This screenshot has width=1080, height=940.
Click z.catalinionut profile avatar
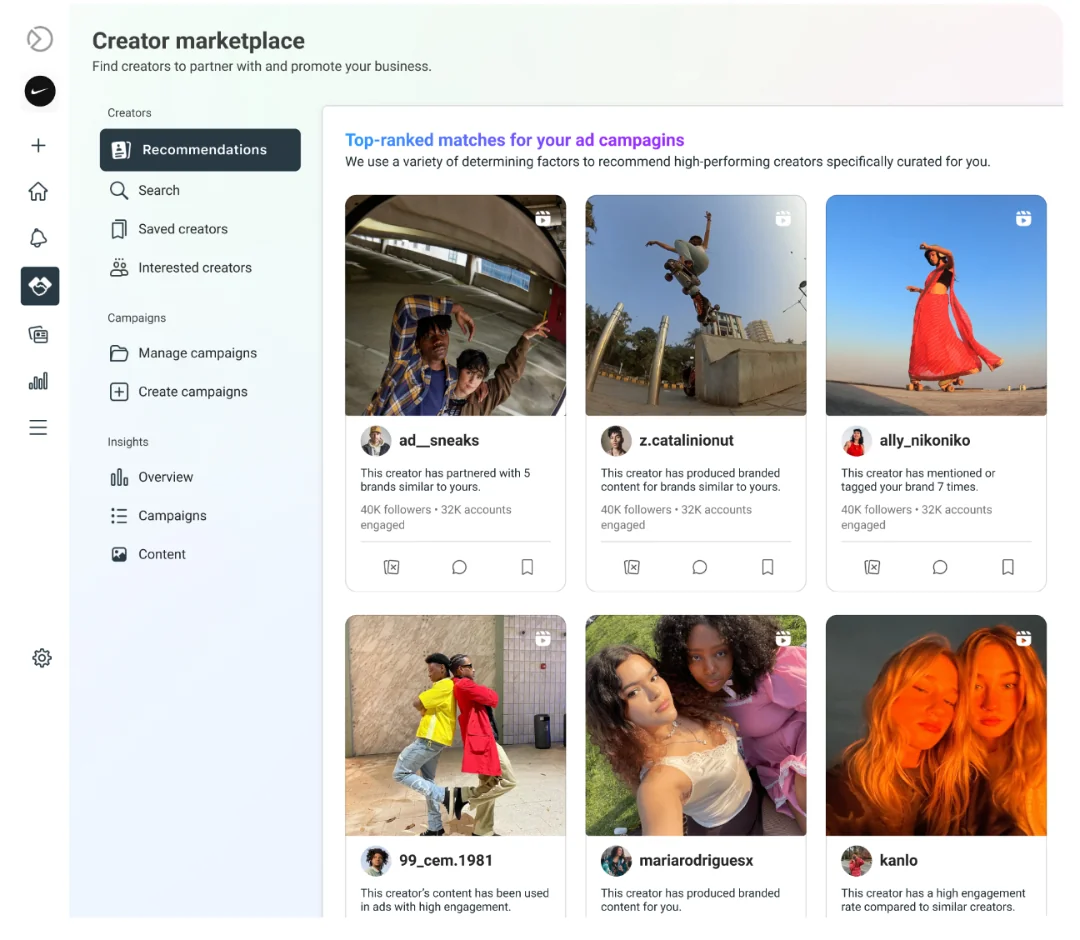coord(616,441)
